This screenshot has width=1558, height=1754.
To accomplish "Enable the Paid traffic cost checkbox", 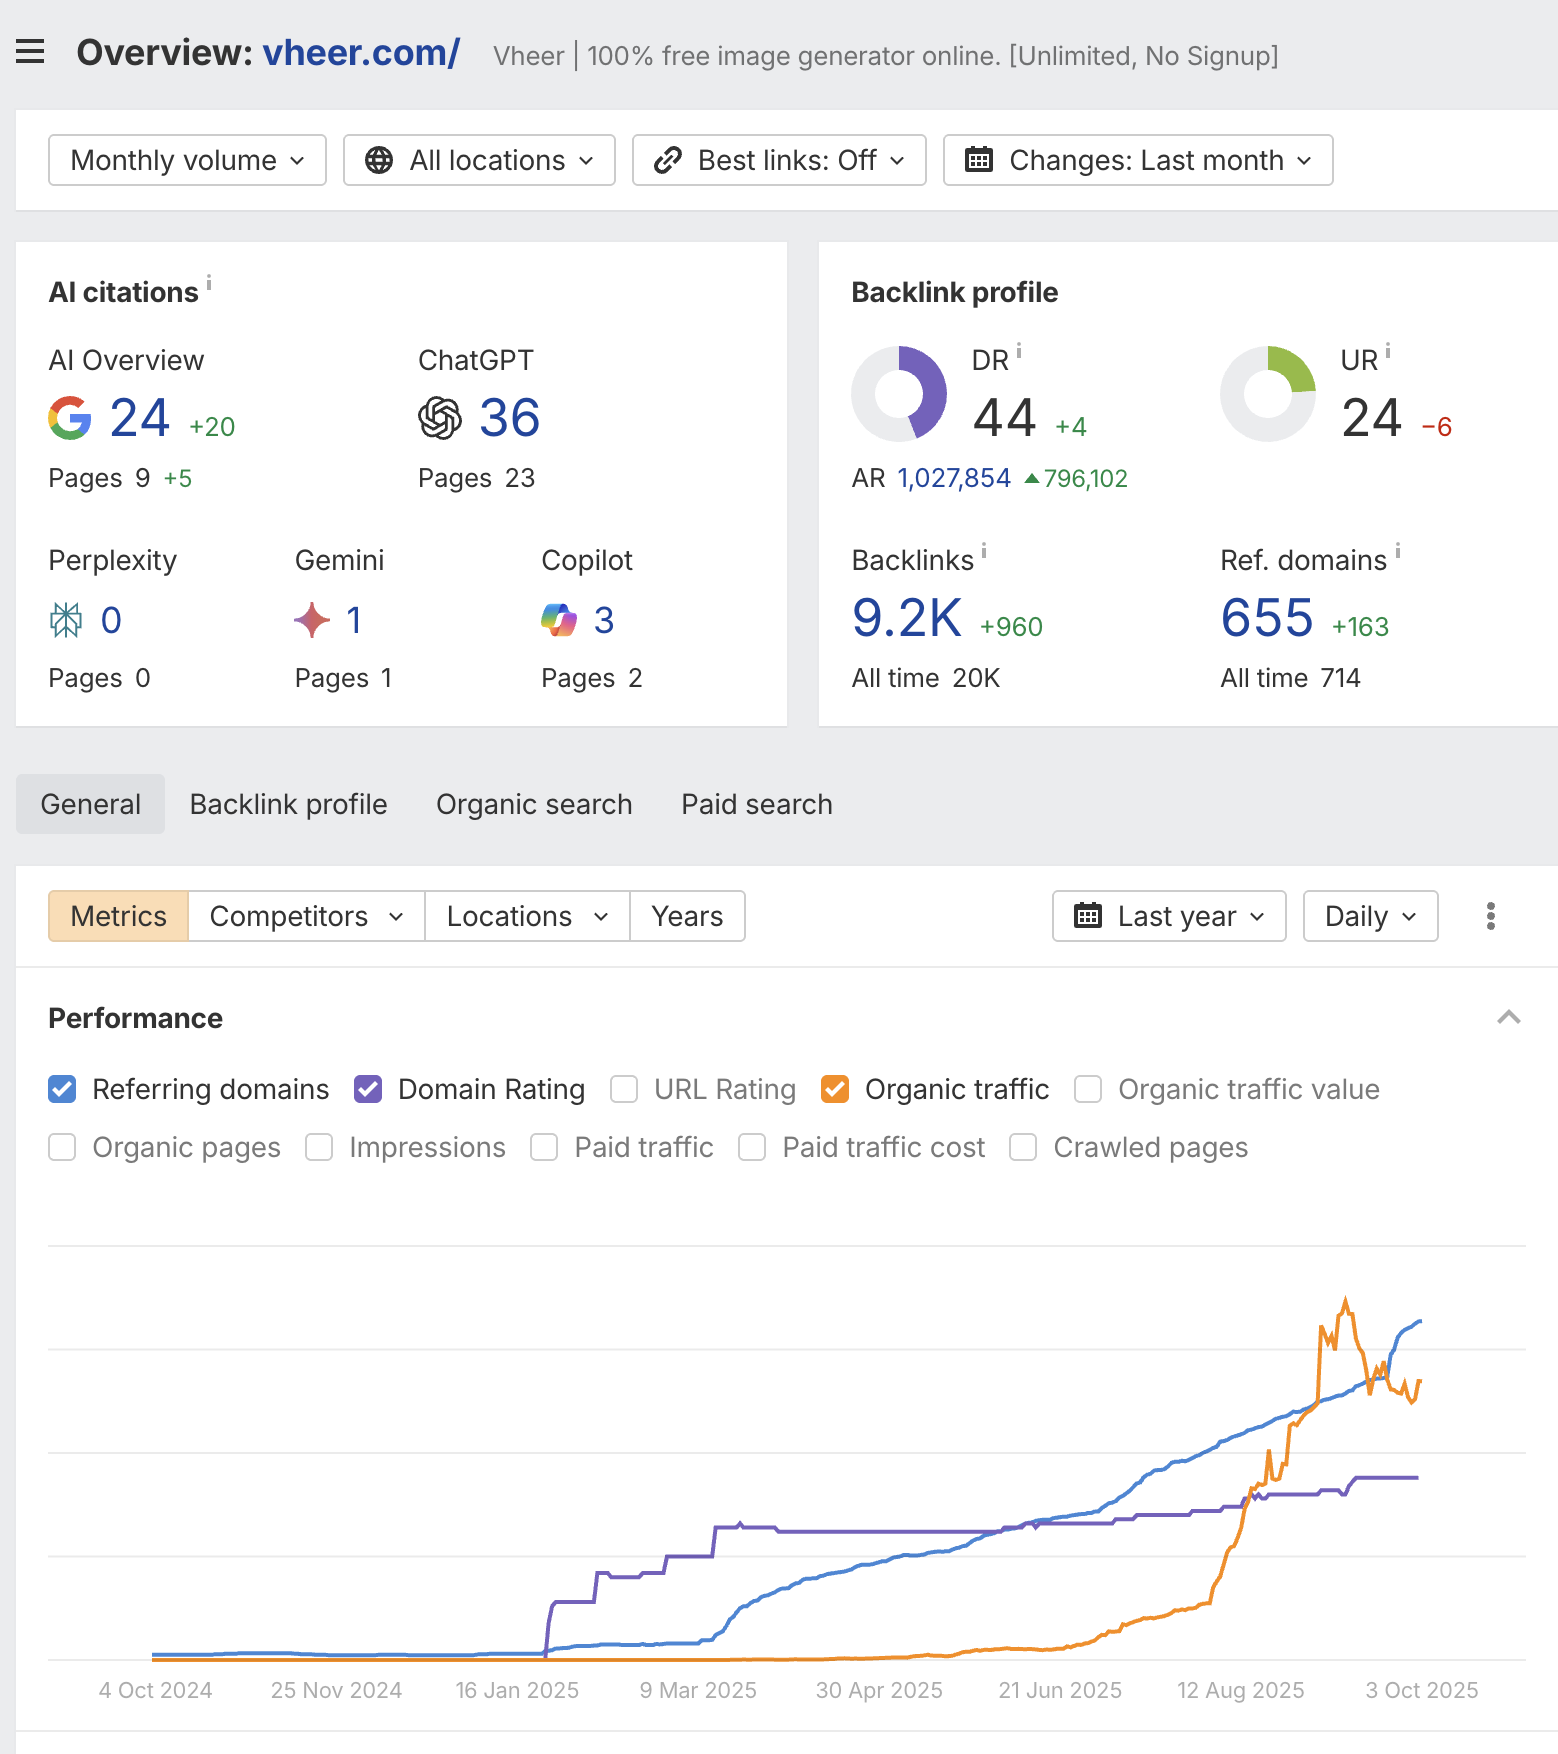I will tap(752, 1147).
